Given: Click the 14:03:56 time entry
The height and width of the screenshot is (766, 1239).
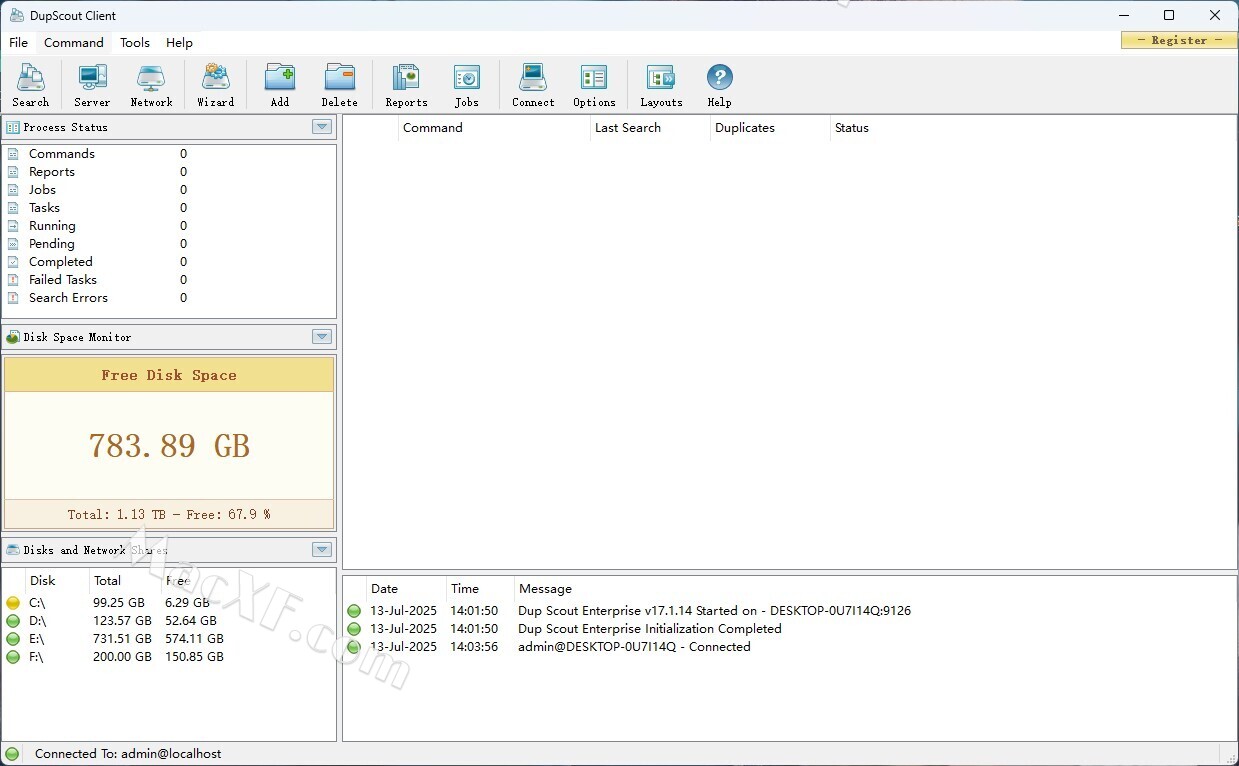Looking at the screenshot, I should [x=474, y=647].
